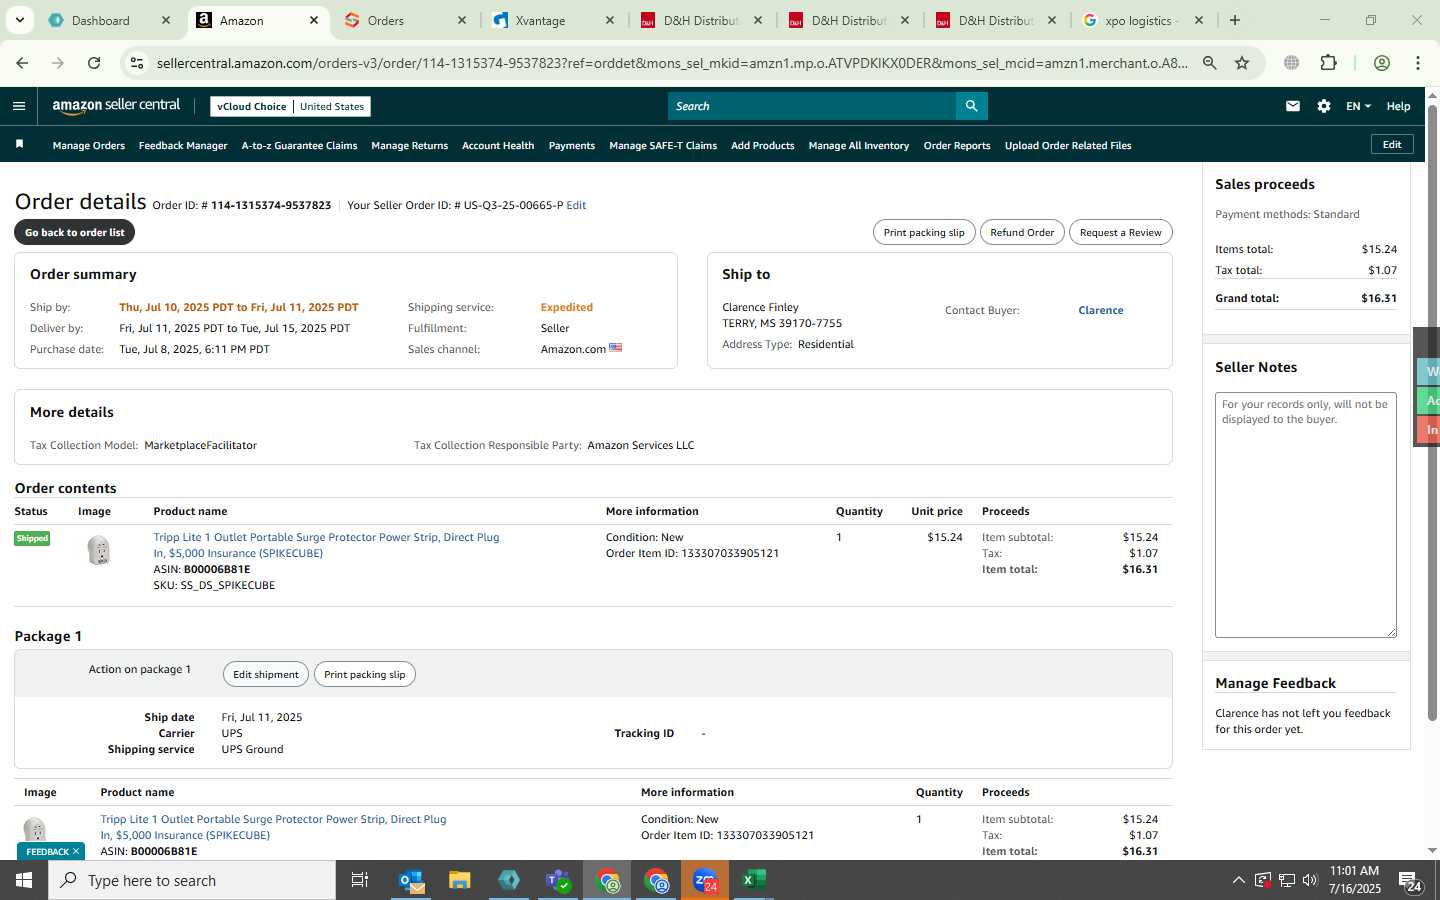
Task: Open Payments menu item
Action: tap(572, 146)
